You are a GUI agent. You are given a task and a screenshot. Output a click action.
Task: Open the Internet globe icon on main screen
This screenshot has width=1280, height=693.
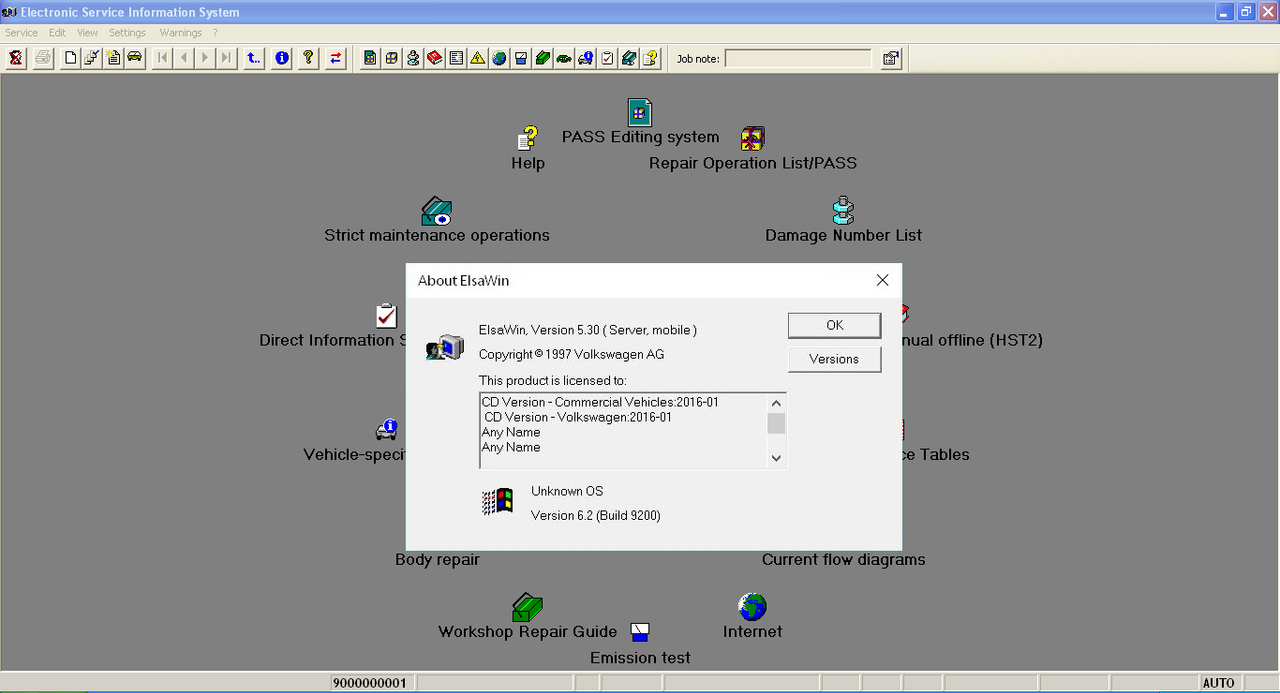(x=752, y=606)
